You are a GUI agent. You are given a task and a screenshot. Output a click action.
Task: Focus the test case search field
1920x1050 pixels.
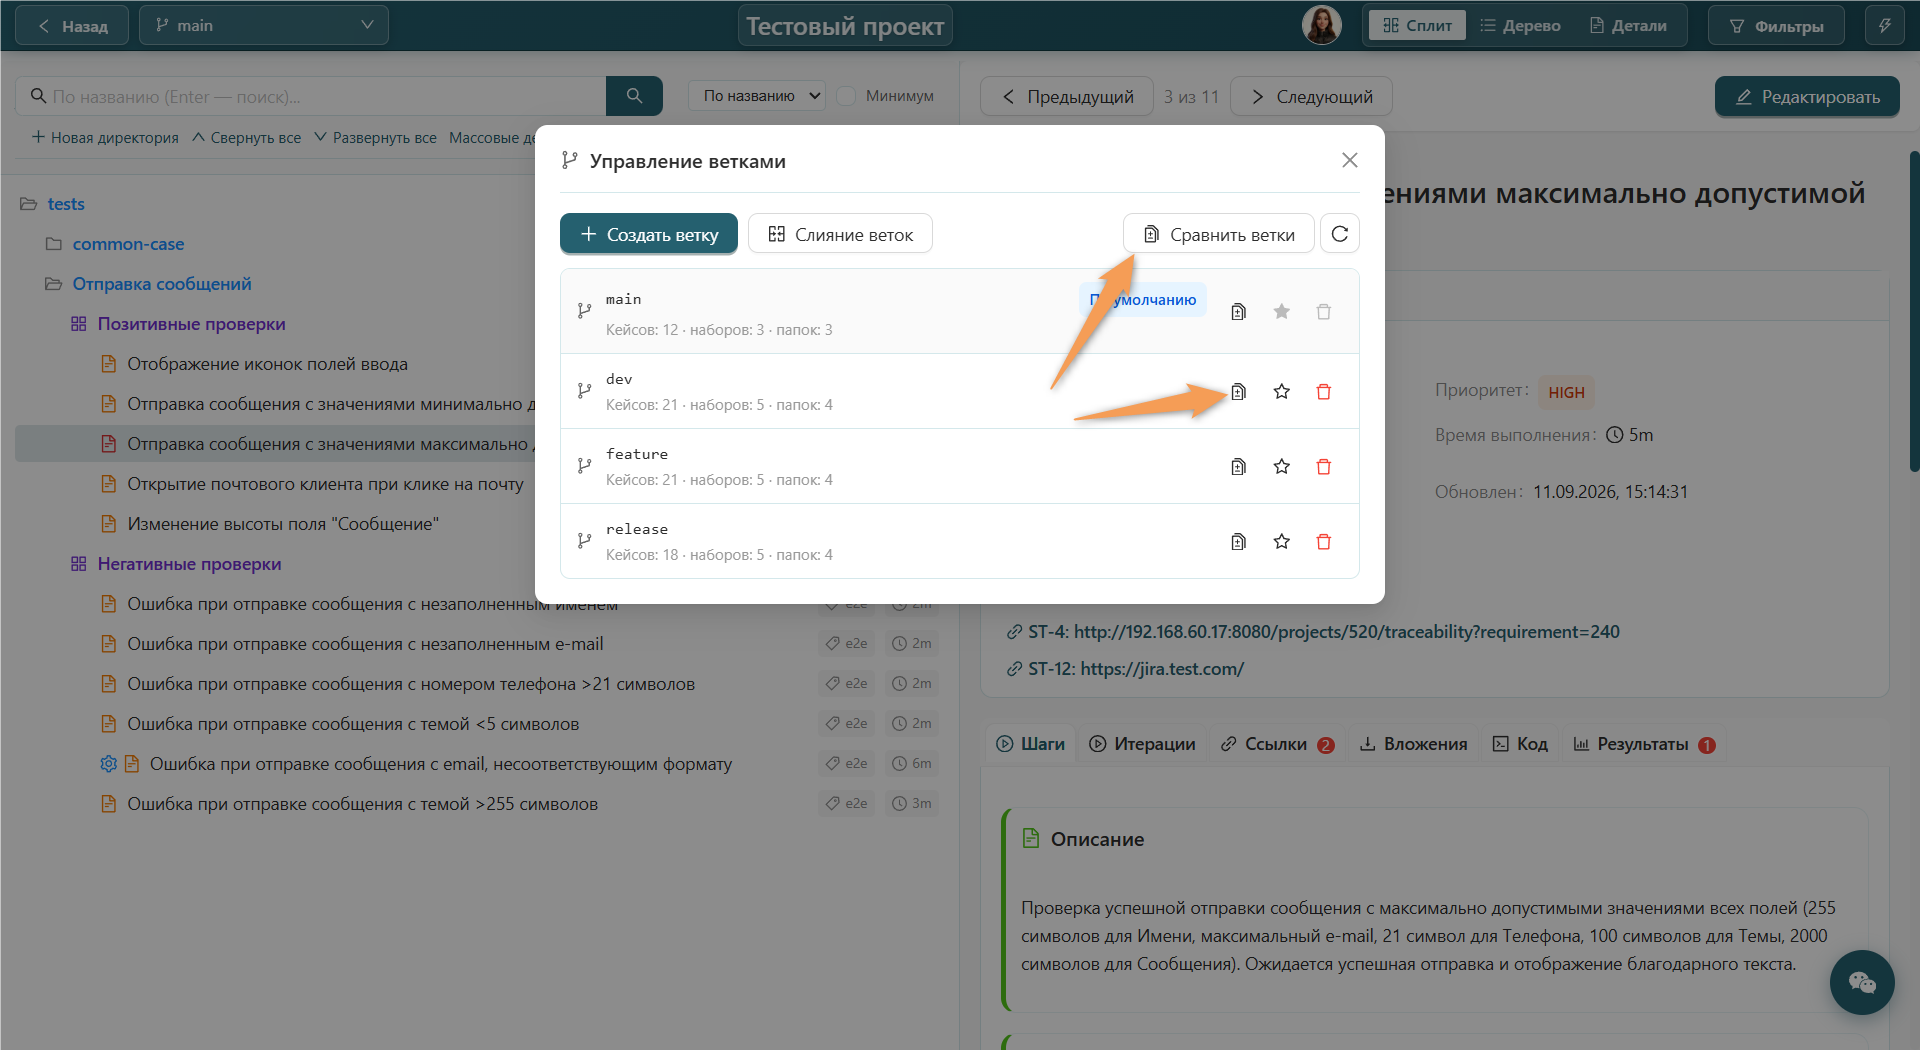point(311,96)
